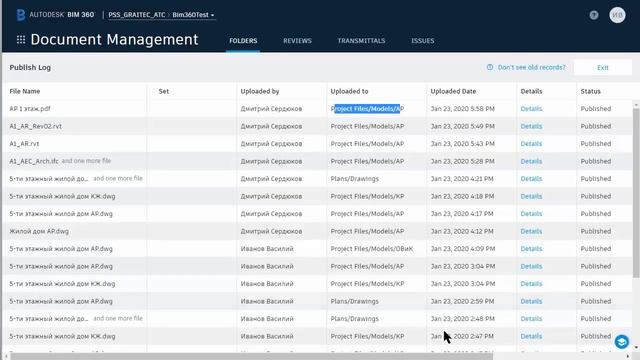This screenshot has height=360, width=640.
Task: Open Details for AP 1 этаж.pdf
Action: [x=531, y=109]
